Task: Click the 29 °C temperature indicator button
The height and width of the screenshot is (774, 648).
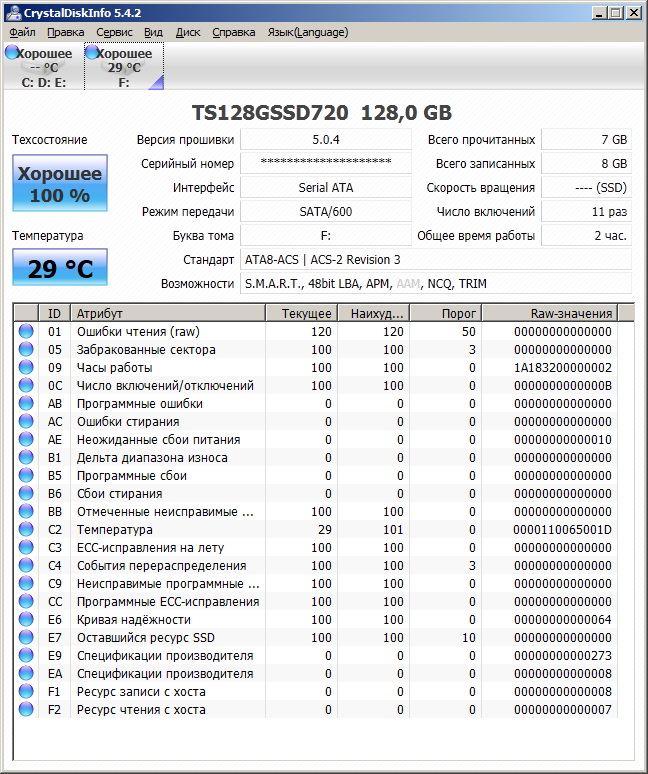Action: coord(59,268)
